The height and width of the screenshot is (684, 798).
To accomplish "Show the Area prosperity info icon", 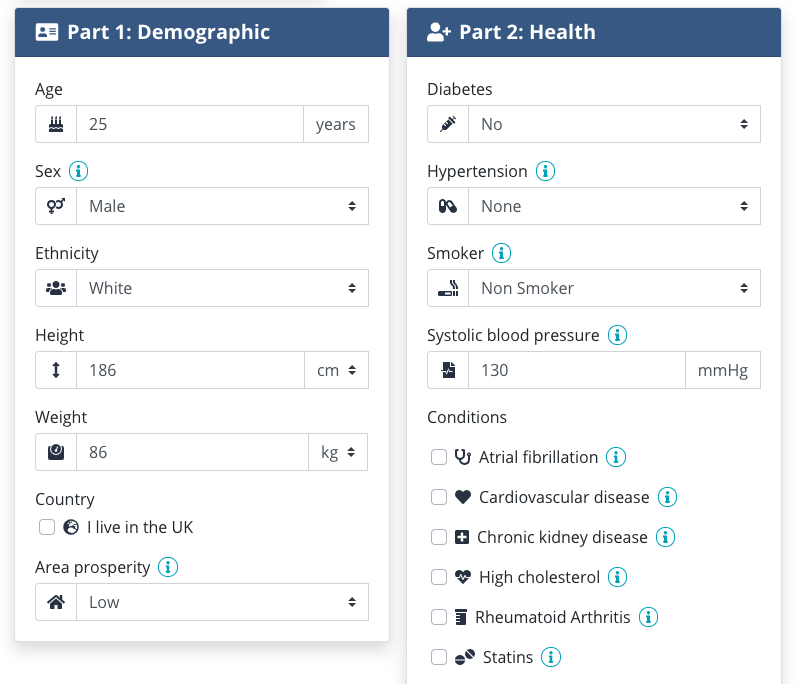I will (168, 567).
